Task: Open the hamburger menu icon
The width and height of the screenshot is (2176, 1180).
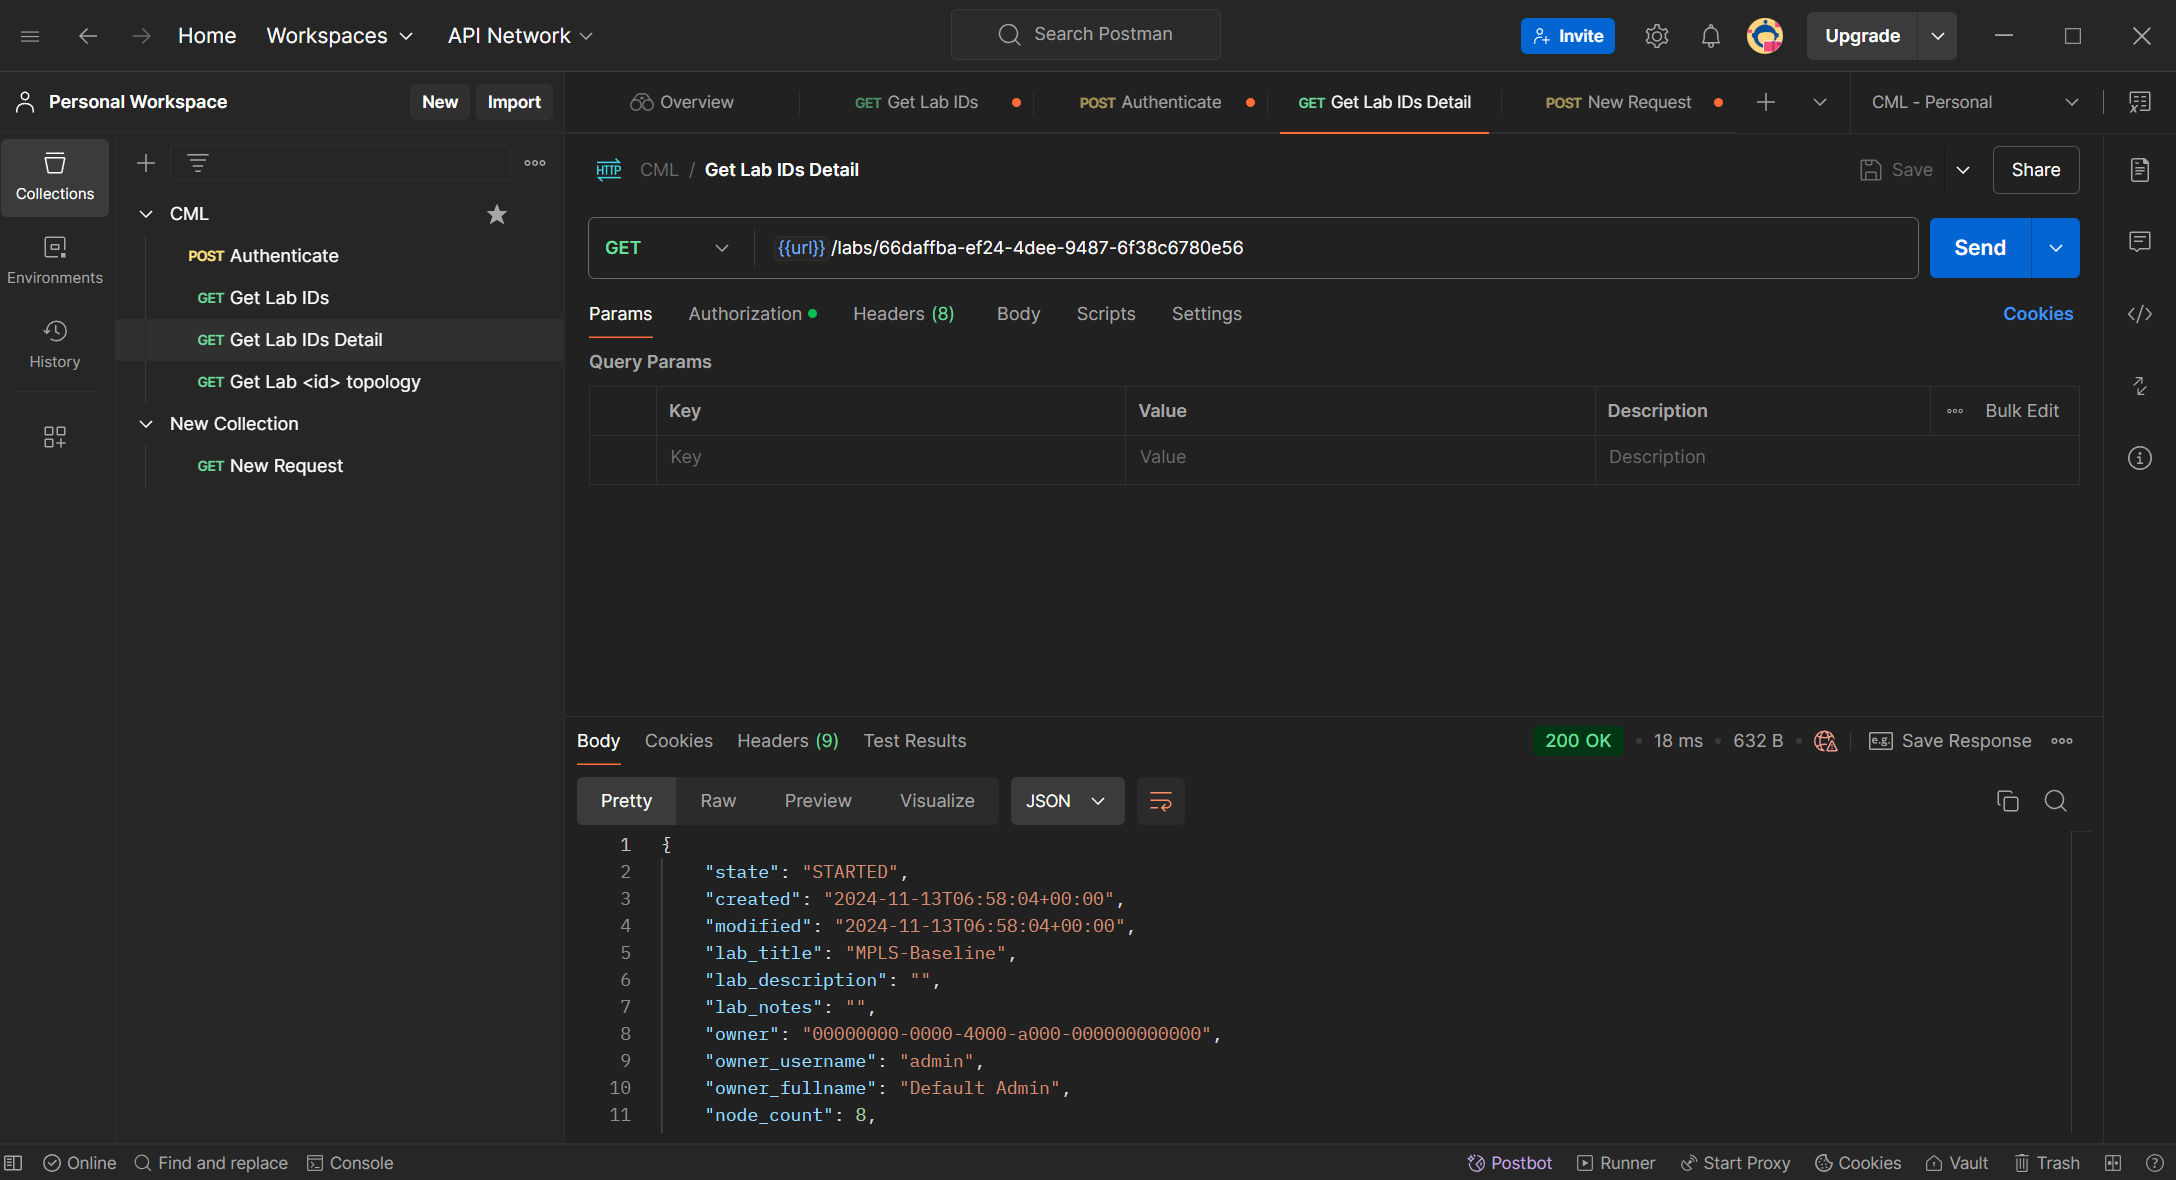Action: pos(30,36)
